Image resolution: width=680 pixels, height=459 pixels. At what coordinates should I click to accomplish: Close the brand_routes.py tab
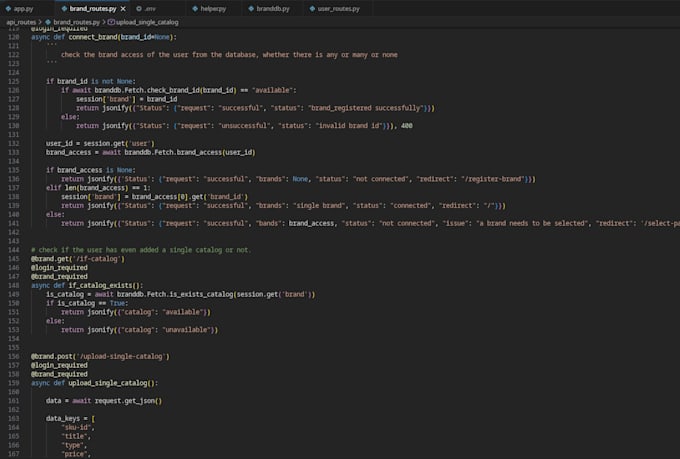coord(123,9)
